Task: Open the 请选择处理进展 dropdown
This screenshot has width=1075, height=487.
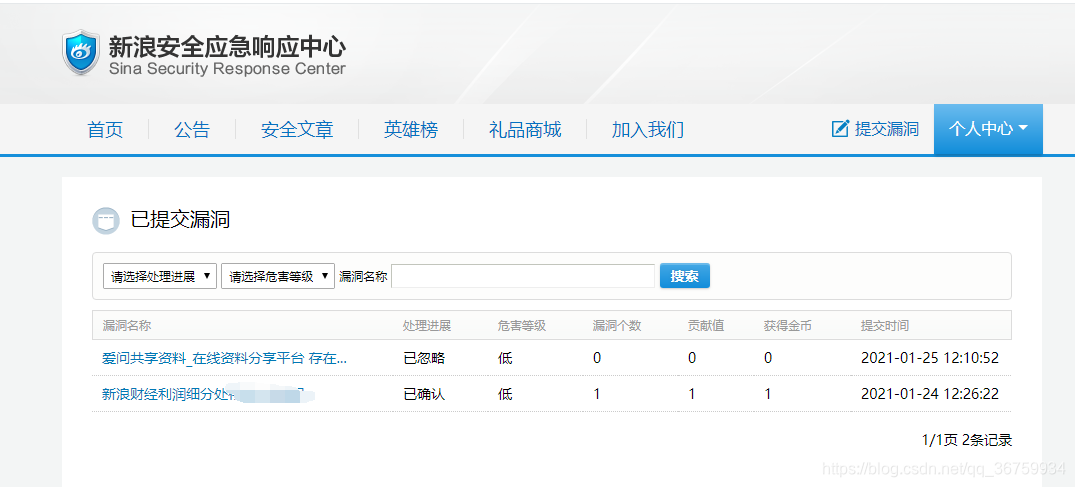Action: pyautogui.click(x=160, y=276)
